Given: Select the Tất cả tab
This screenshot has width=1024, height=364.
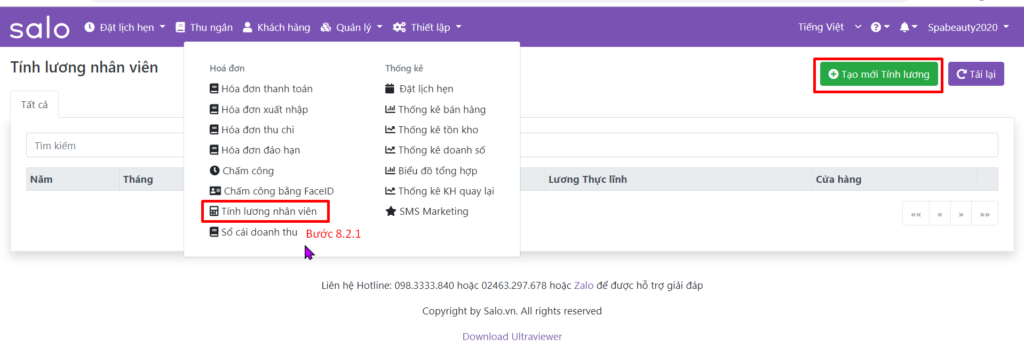Looking at the screenshot, I should coord(35,105).
